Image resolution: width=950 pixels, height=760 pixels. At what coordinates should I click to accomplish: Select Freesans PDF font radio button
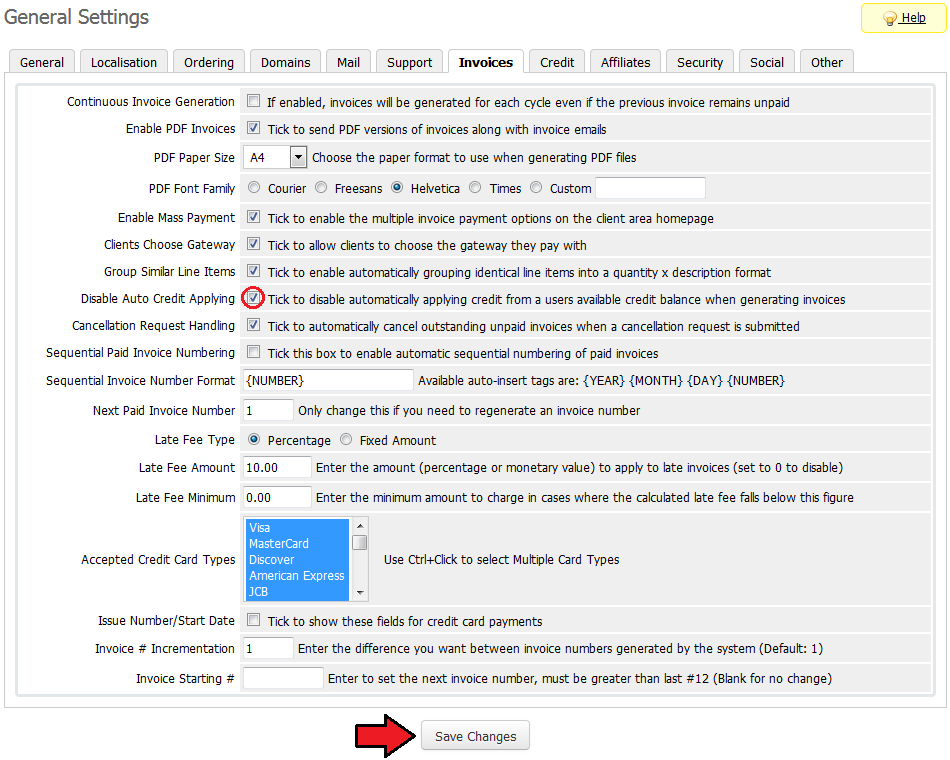tap(321, 187)
